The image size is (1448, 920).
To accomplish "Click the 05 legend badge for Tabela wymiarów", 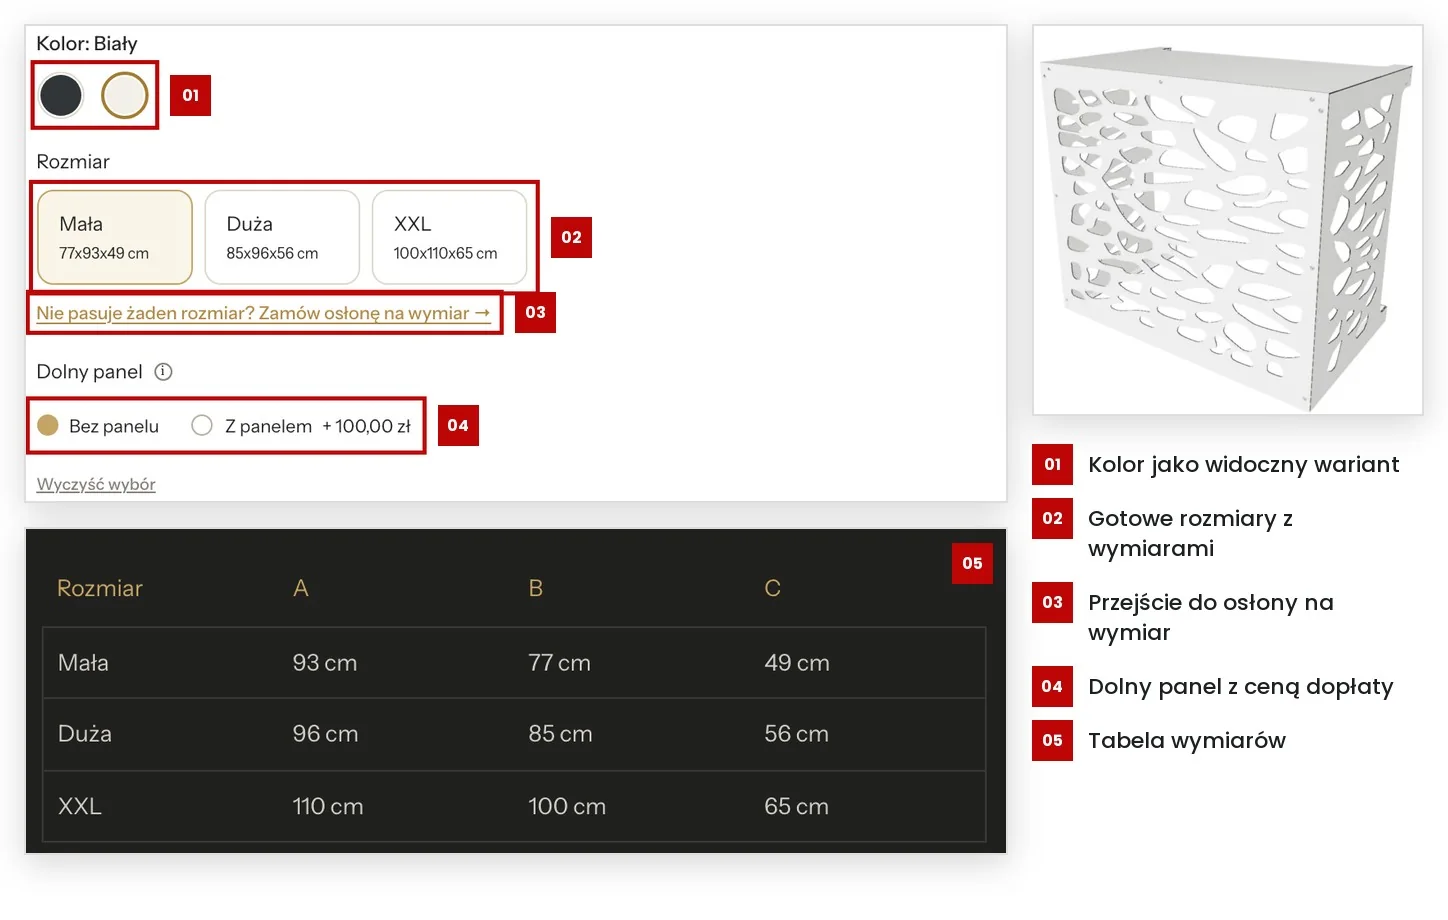I will 1052,740.
